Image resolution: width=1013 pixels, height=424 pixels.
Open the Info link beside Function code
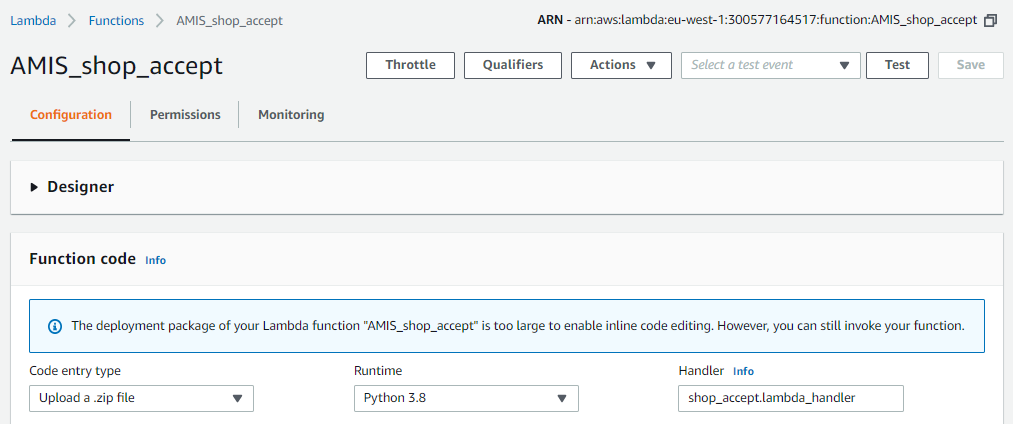(x=155, y=260)
